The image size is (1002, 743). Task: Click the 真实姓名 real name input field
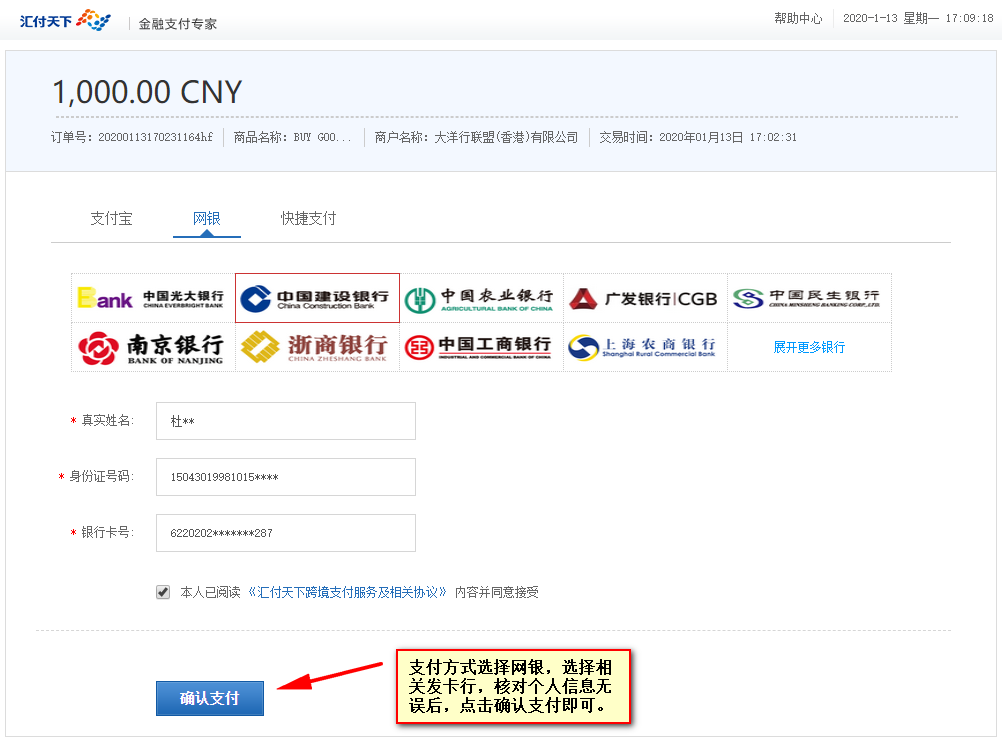[286, 421]
